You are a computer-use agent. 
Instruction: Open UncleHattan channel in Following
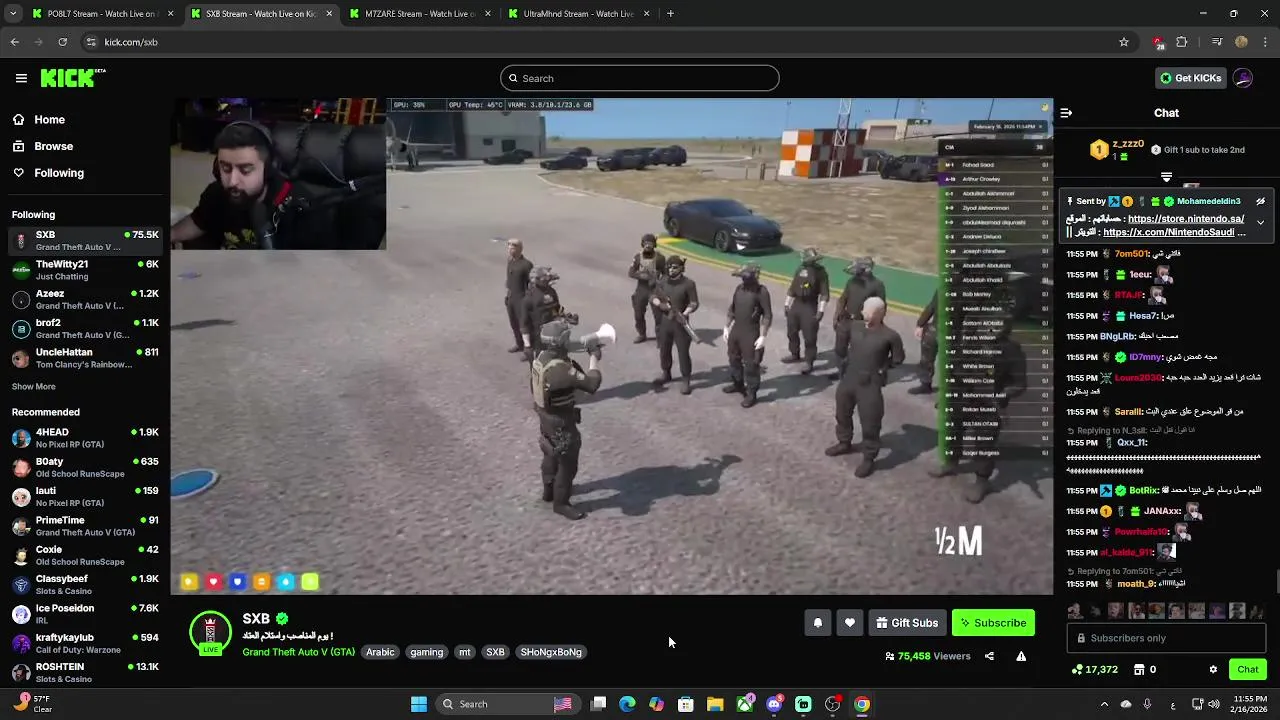click(x=85, y=358)
